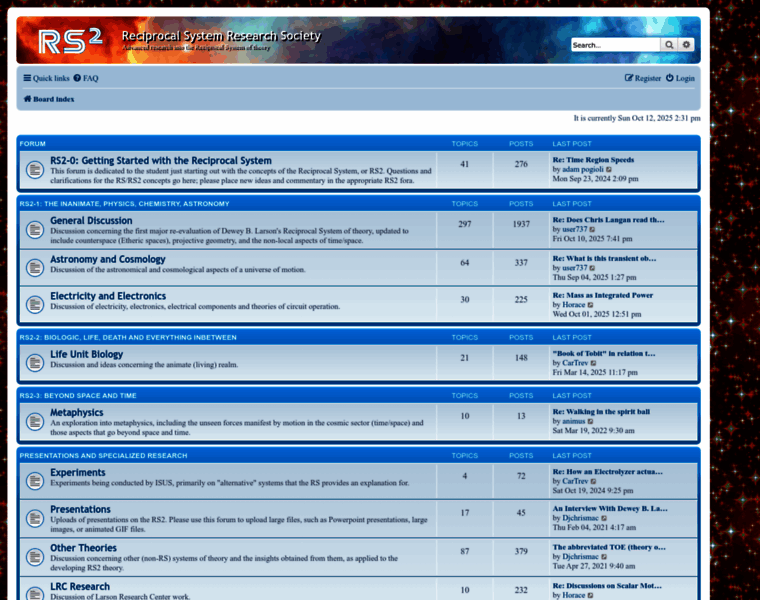Open last post Re: Does Chris Langan read
Screen dimensions: 760x600
[608, 220]
